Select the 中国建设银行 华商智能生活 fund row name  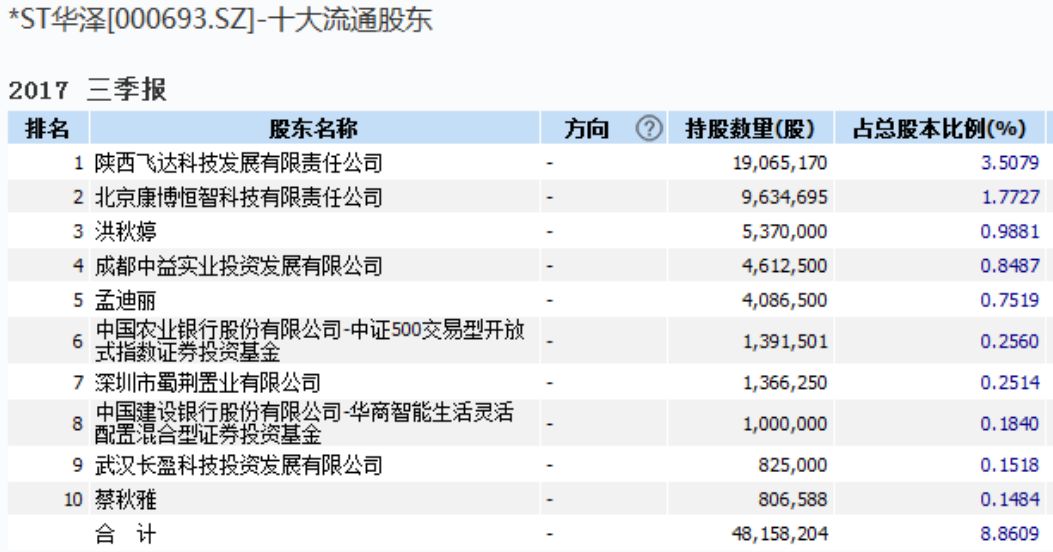tap(304, 423)
